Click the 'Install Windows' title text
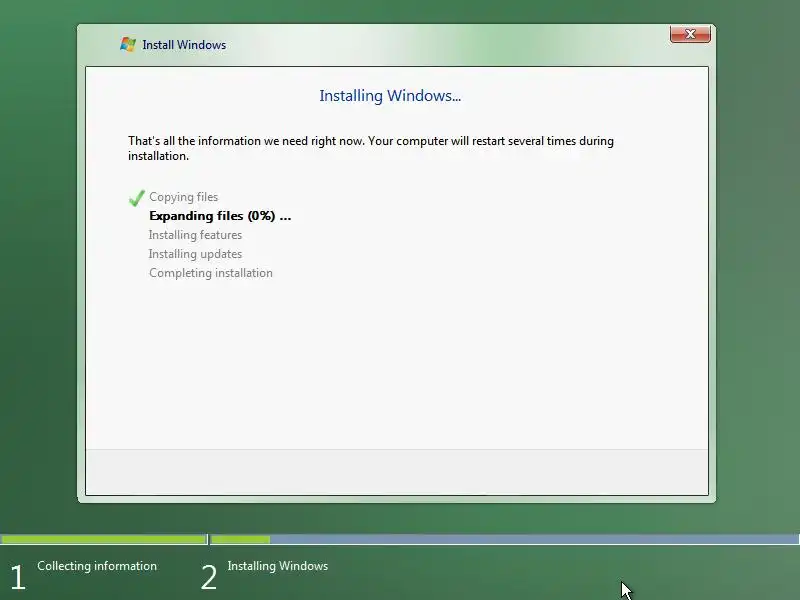 click(184, 45)
